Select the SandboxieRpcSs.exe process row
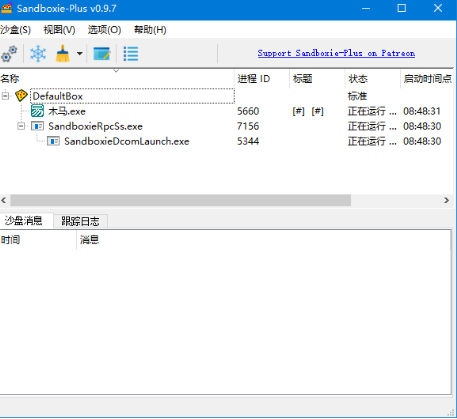Image resolution: width=457 pixels, height=419 pixels. tap(228, 126)
